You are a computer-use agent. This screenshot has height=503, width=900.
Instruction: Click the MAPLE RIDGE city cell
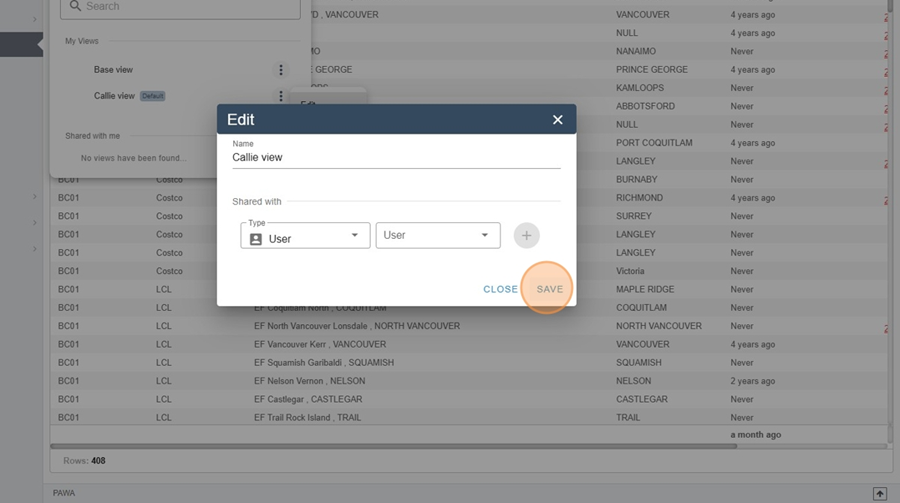[x=645, y=289]
